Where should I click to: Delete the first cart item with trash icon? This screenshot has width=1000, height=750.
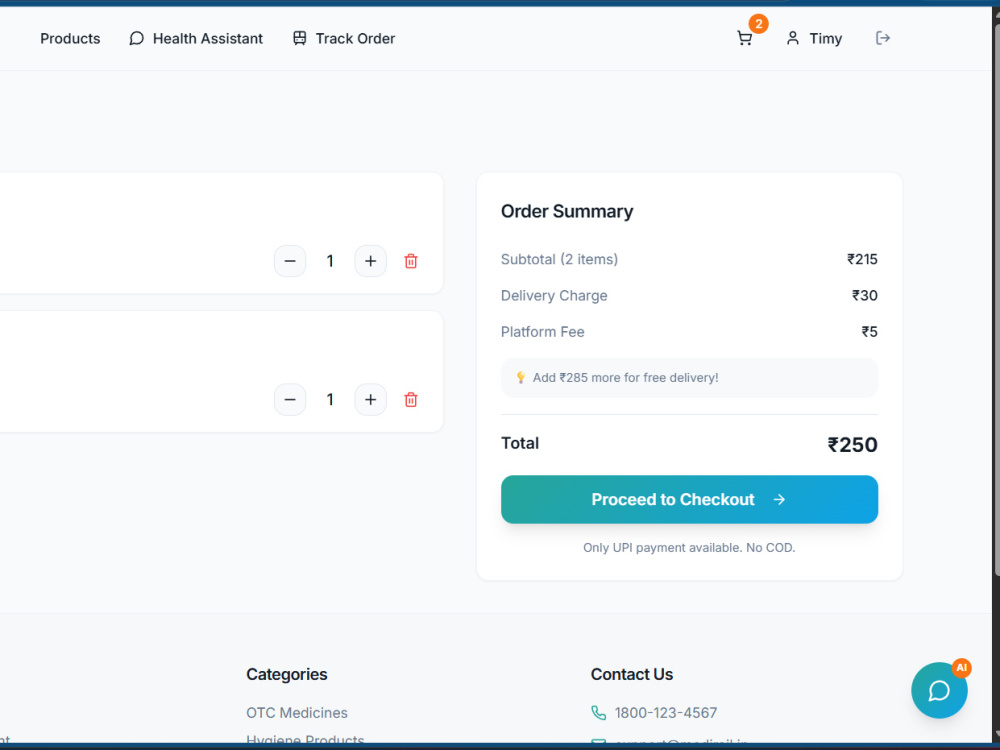point(411,261)
